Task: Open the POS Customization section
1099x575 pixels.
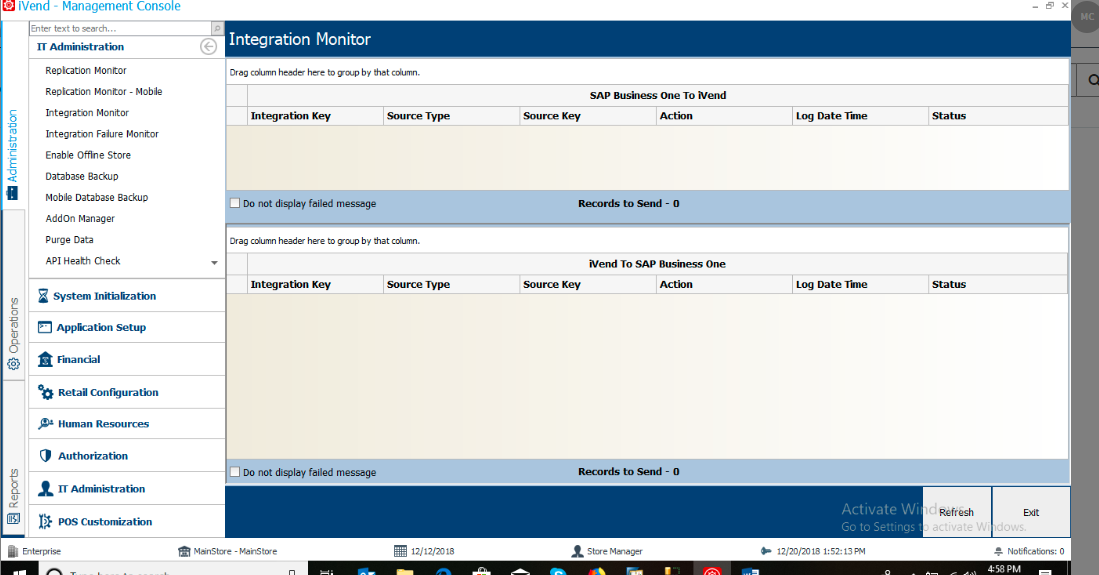Action: click(127, 521)
